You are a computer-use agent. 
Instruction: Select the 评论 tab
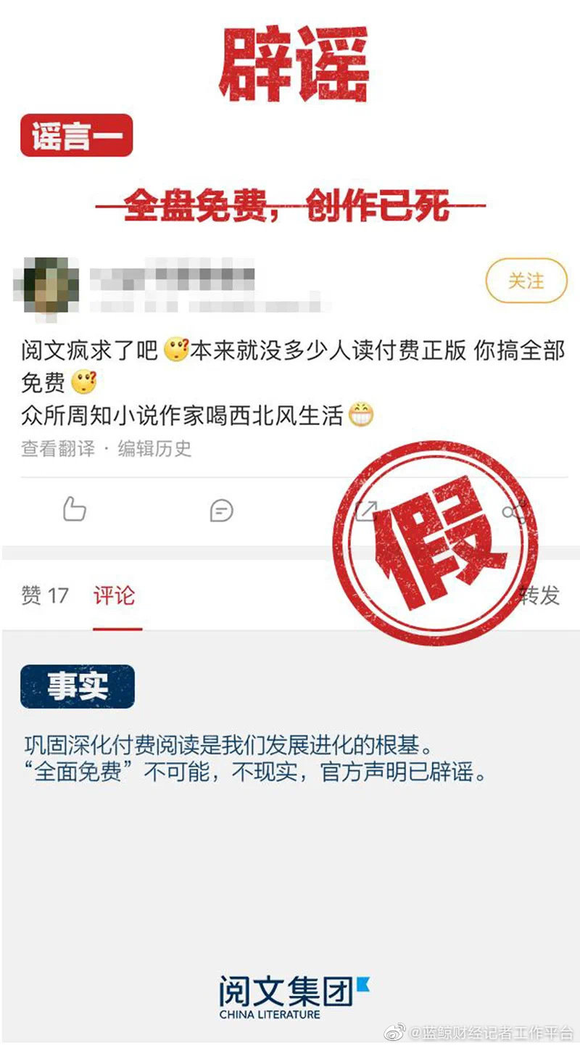114,595
